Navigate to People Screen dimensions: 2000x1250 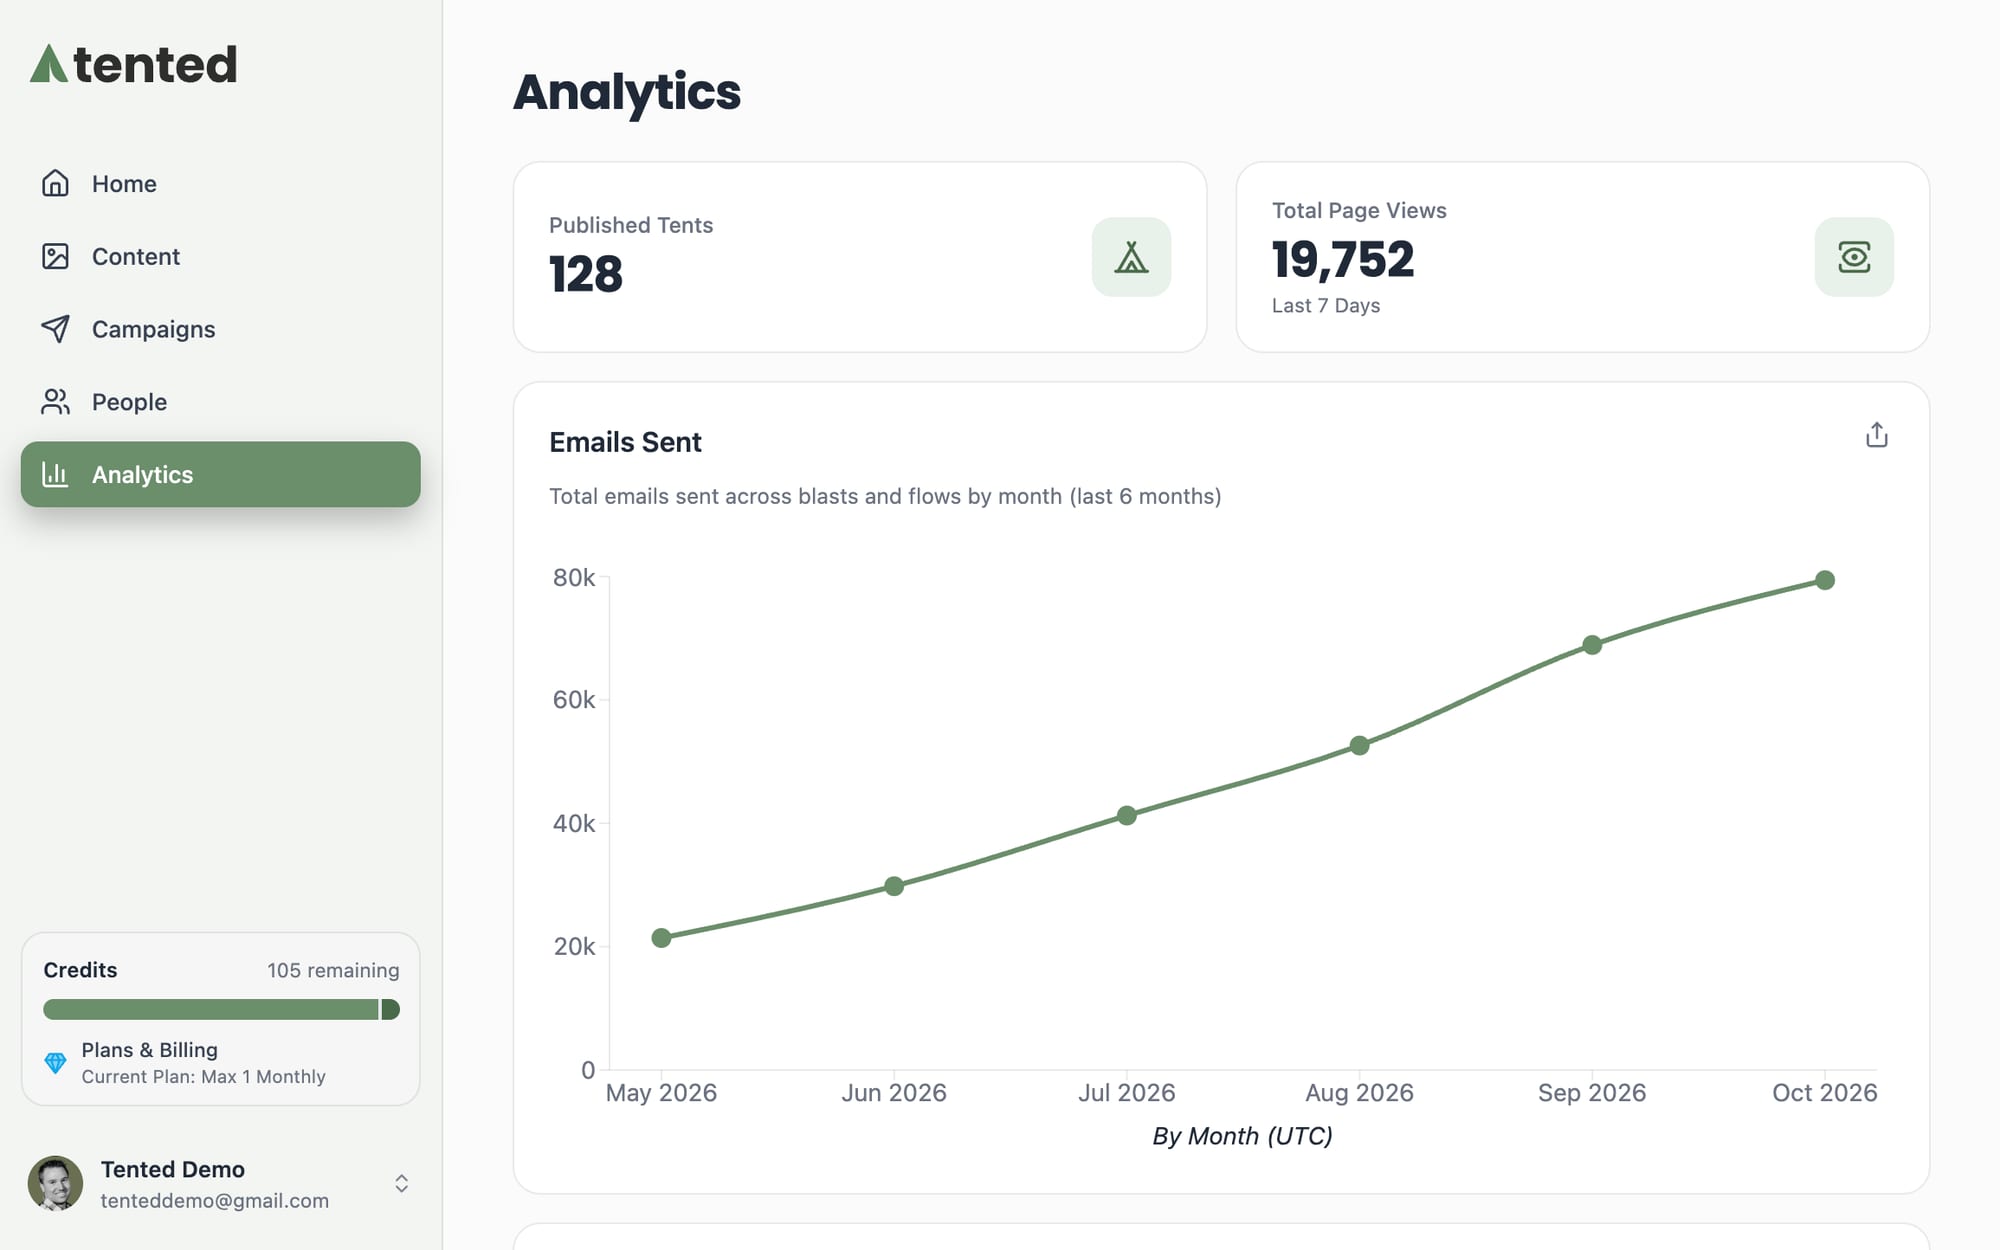[x=220, y=402]
